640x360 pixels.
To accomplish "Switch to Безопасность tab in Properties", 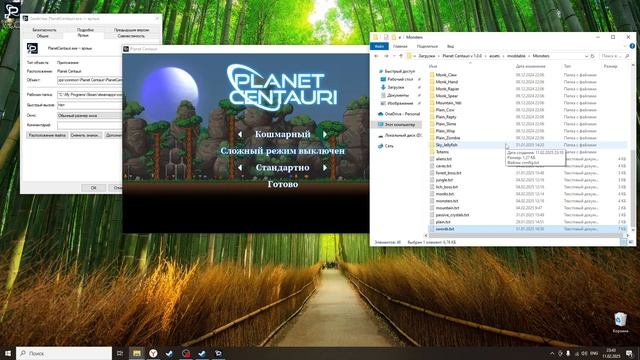I will click(x=44, y=30).
